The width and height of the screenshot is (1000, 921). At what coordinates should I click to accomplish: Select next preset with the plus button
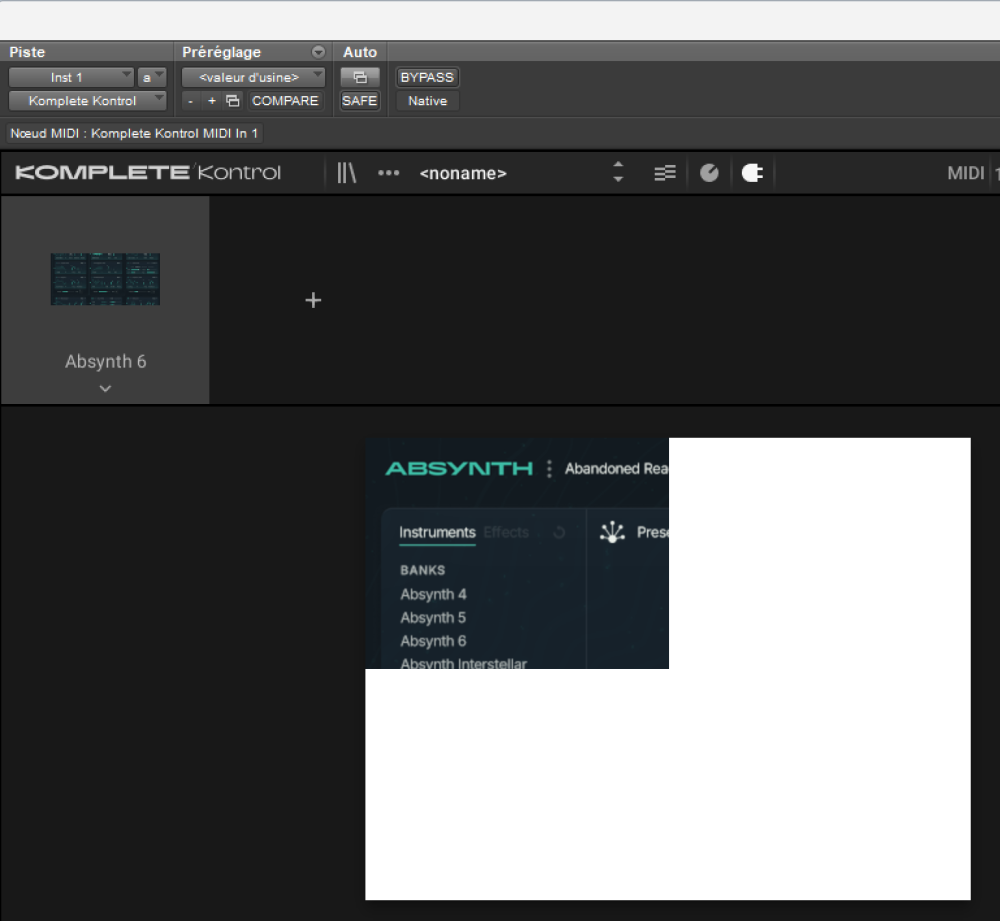click(212, 101)
